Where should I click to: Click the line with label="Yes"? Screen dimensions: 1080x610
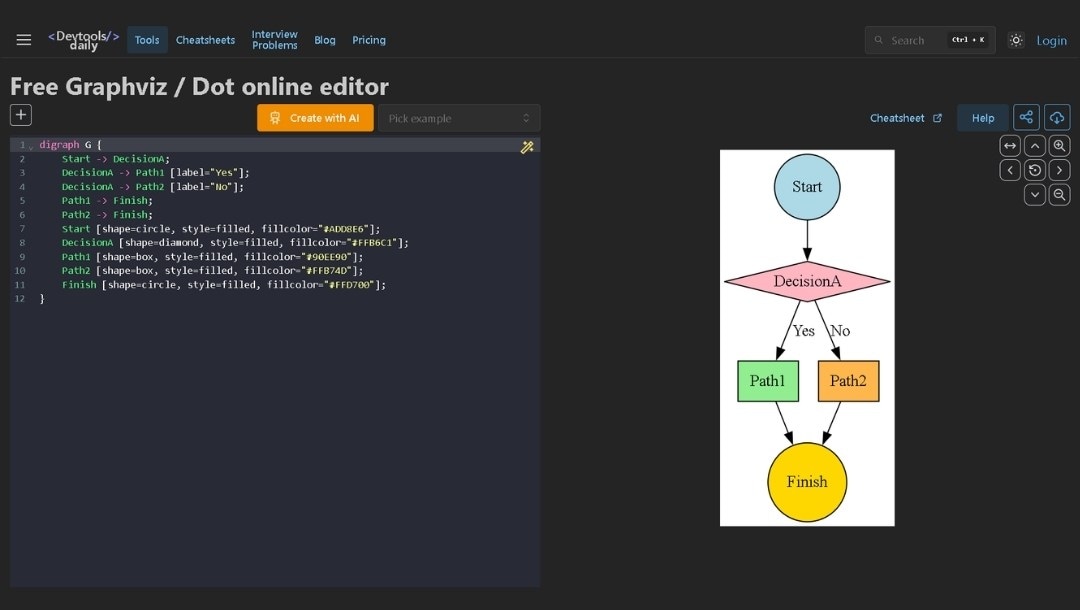click(x=156, y=173)
